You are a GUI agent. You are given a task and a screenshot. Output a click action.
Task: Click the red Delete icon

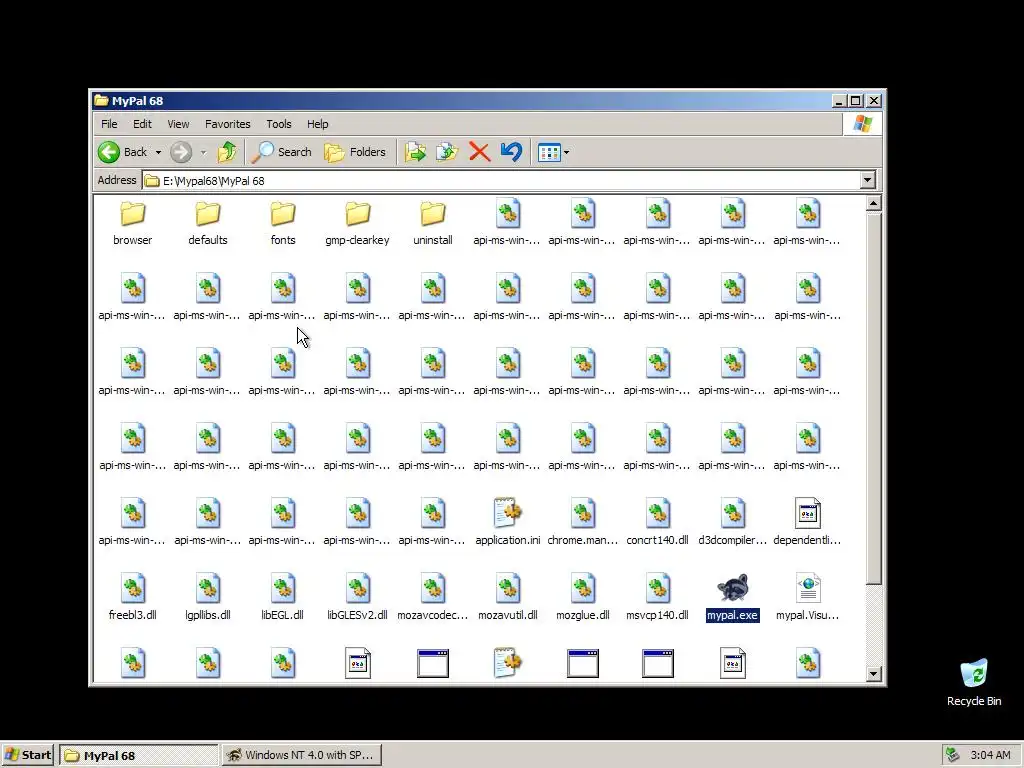coord(479,152)
